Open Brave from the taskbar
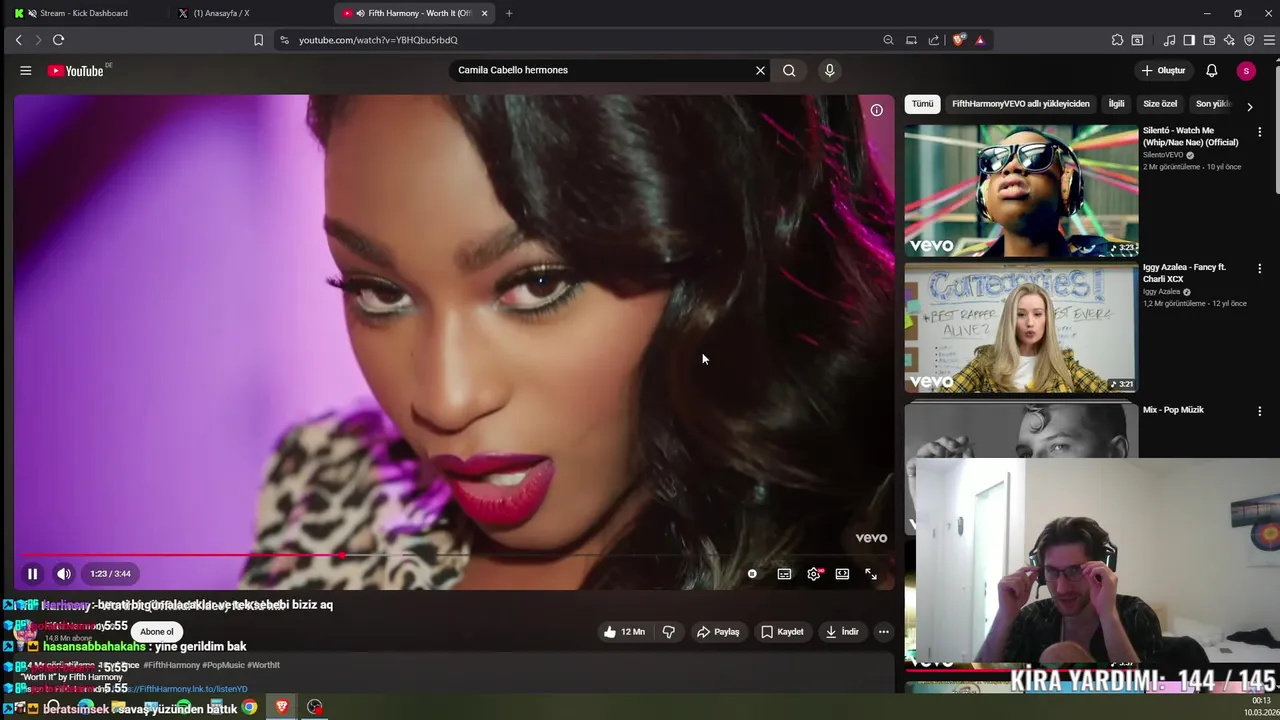Screen dimensions: 1280x720 click(x=281, y=707)
